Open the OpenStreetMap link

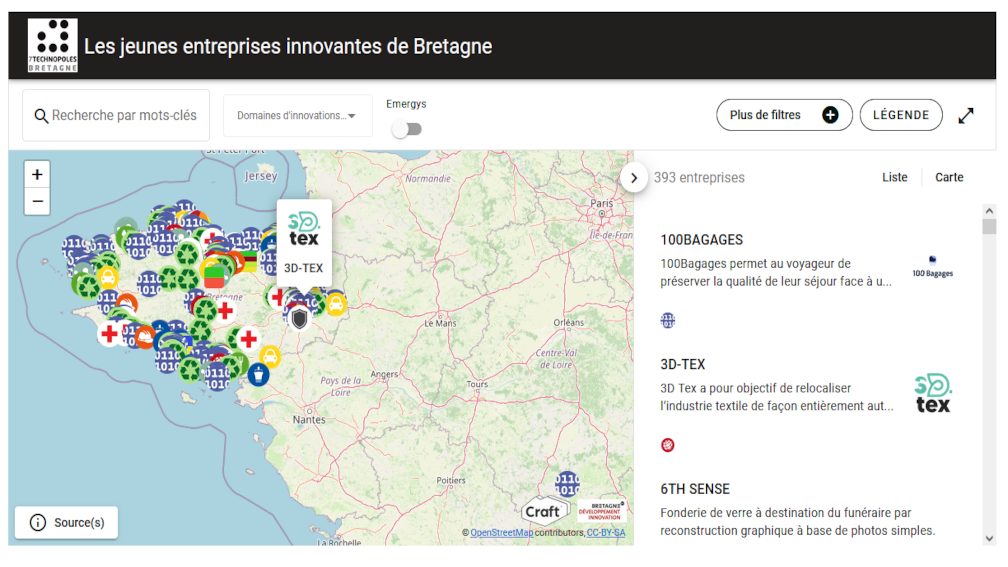coord(501,533)
